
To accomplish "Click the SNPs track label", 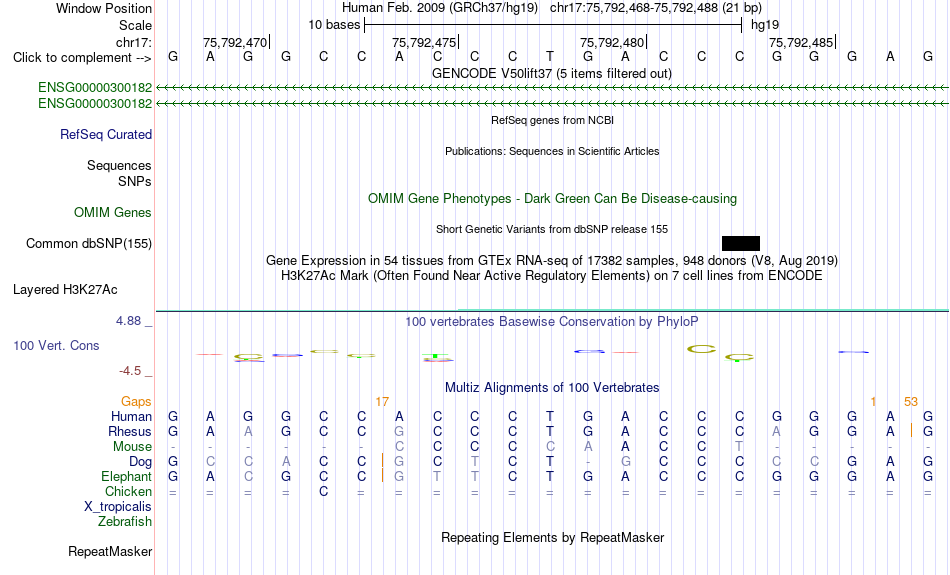I will (135, 181).
